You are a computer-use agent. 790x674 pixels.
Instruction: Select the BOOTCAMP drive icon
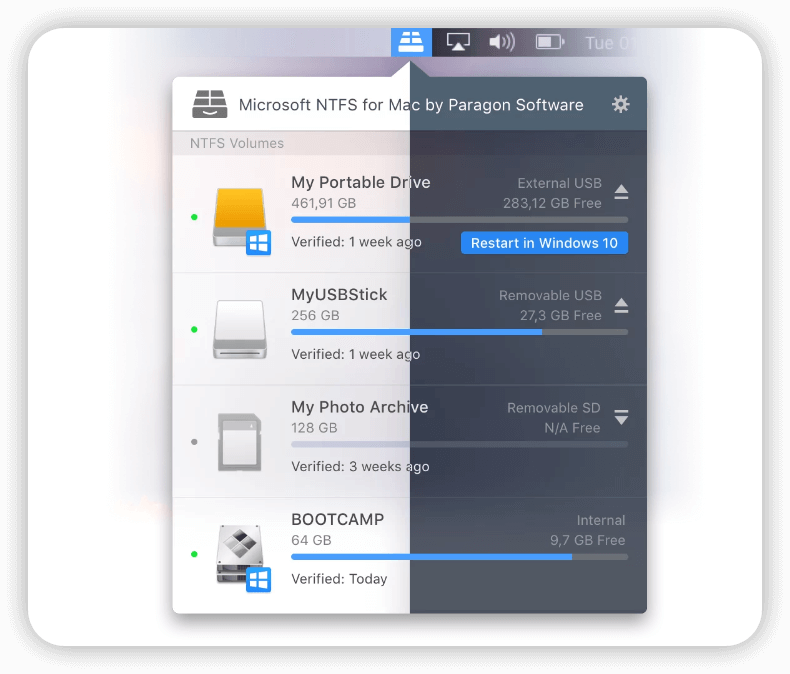pos(240,554)
